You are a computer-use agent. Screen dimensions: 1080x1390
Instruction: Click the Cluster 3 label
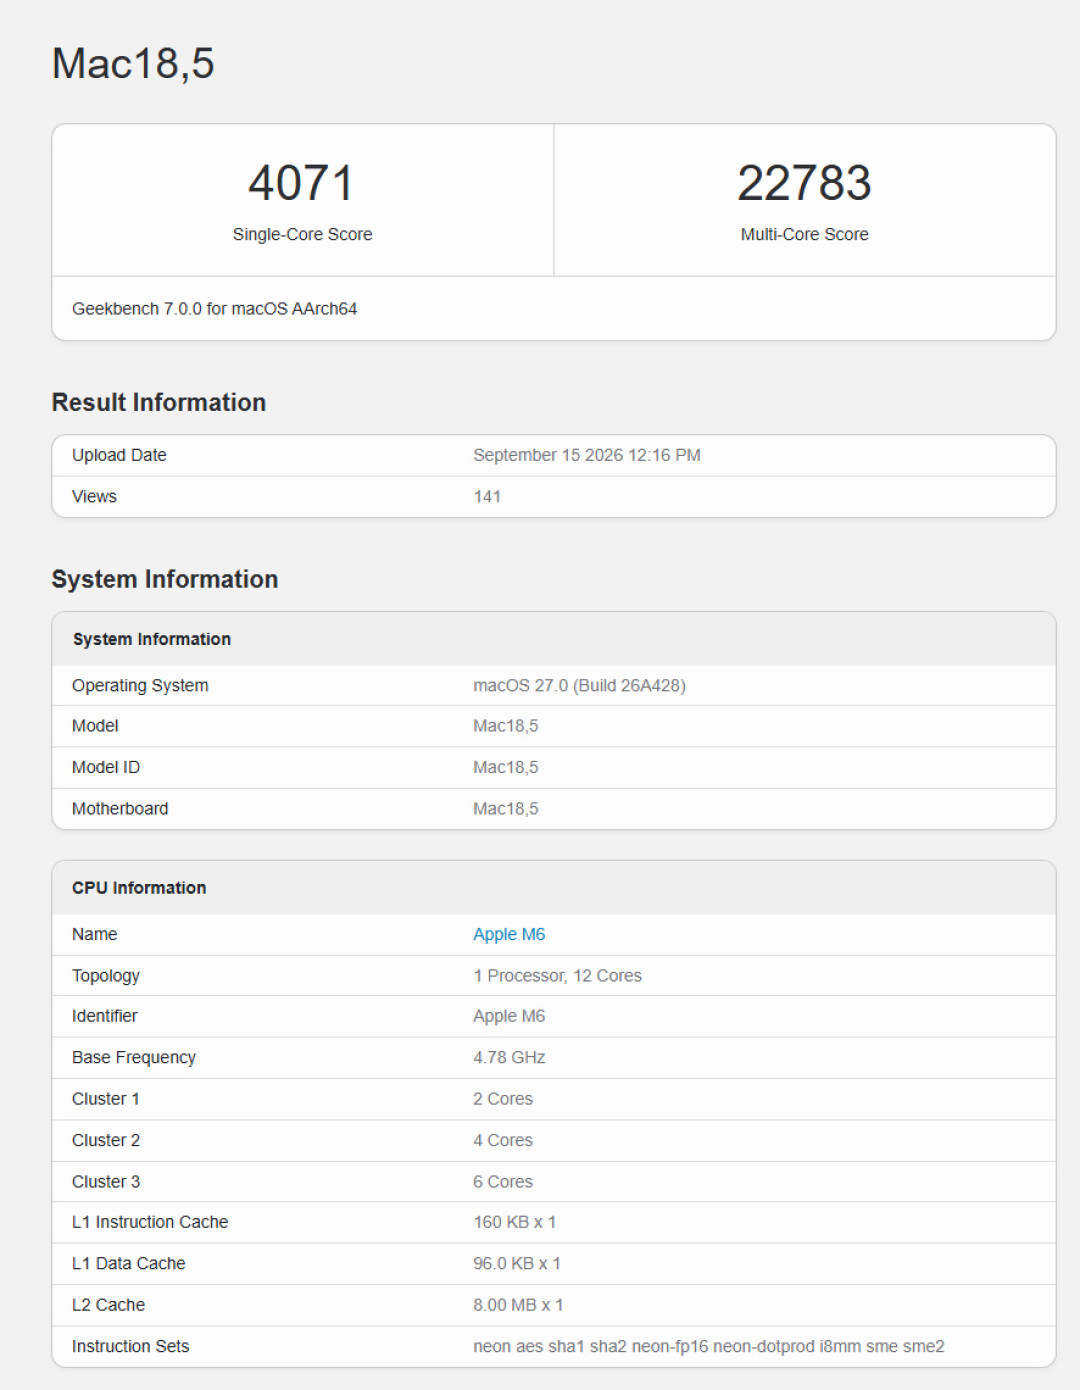point(106,1182)
